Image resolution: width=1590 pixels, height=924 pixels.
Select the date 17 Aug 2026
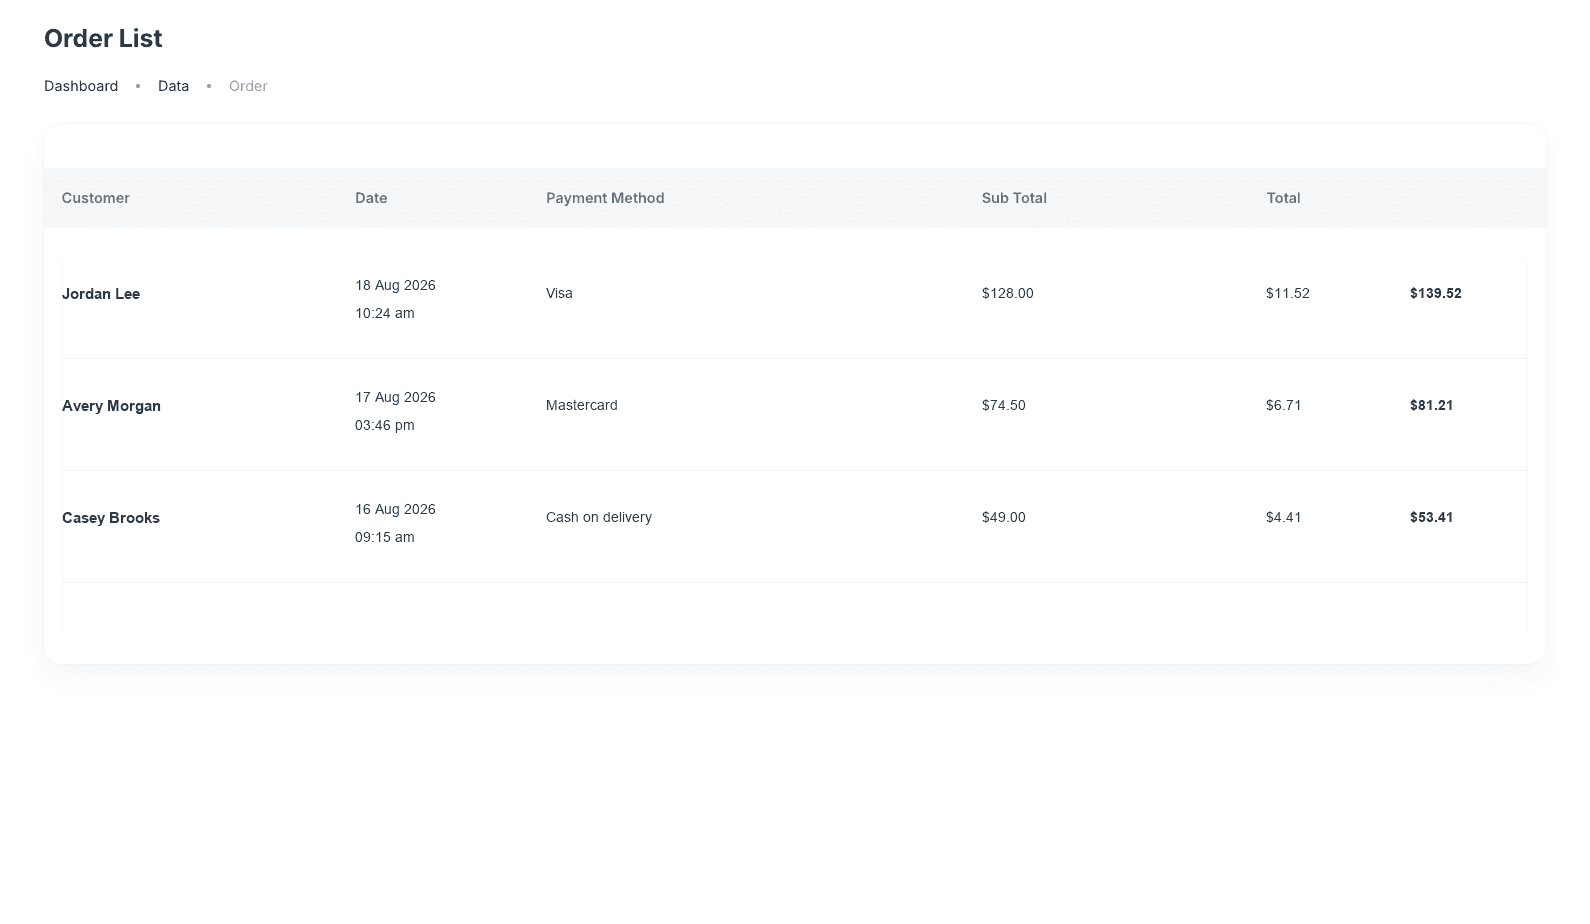(x=395, y=397)
